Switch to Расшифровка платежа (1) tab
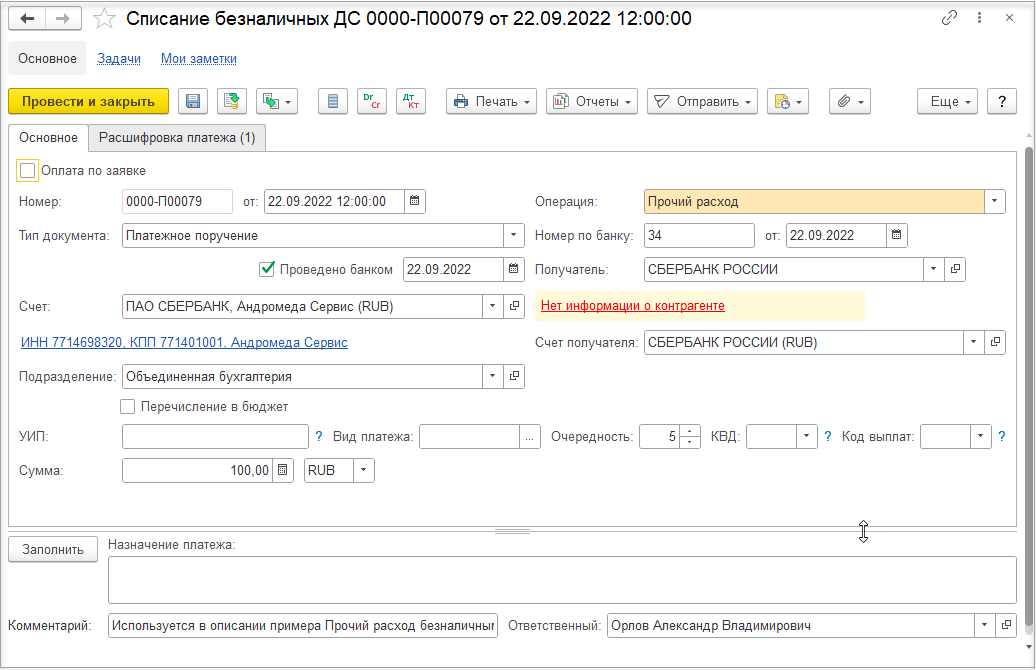The image size is (1036, 670). click(177, 137)
